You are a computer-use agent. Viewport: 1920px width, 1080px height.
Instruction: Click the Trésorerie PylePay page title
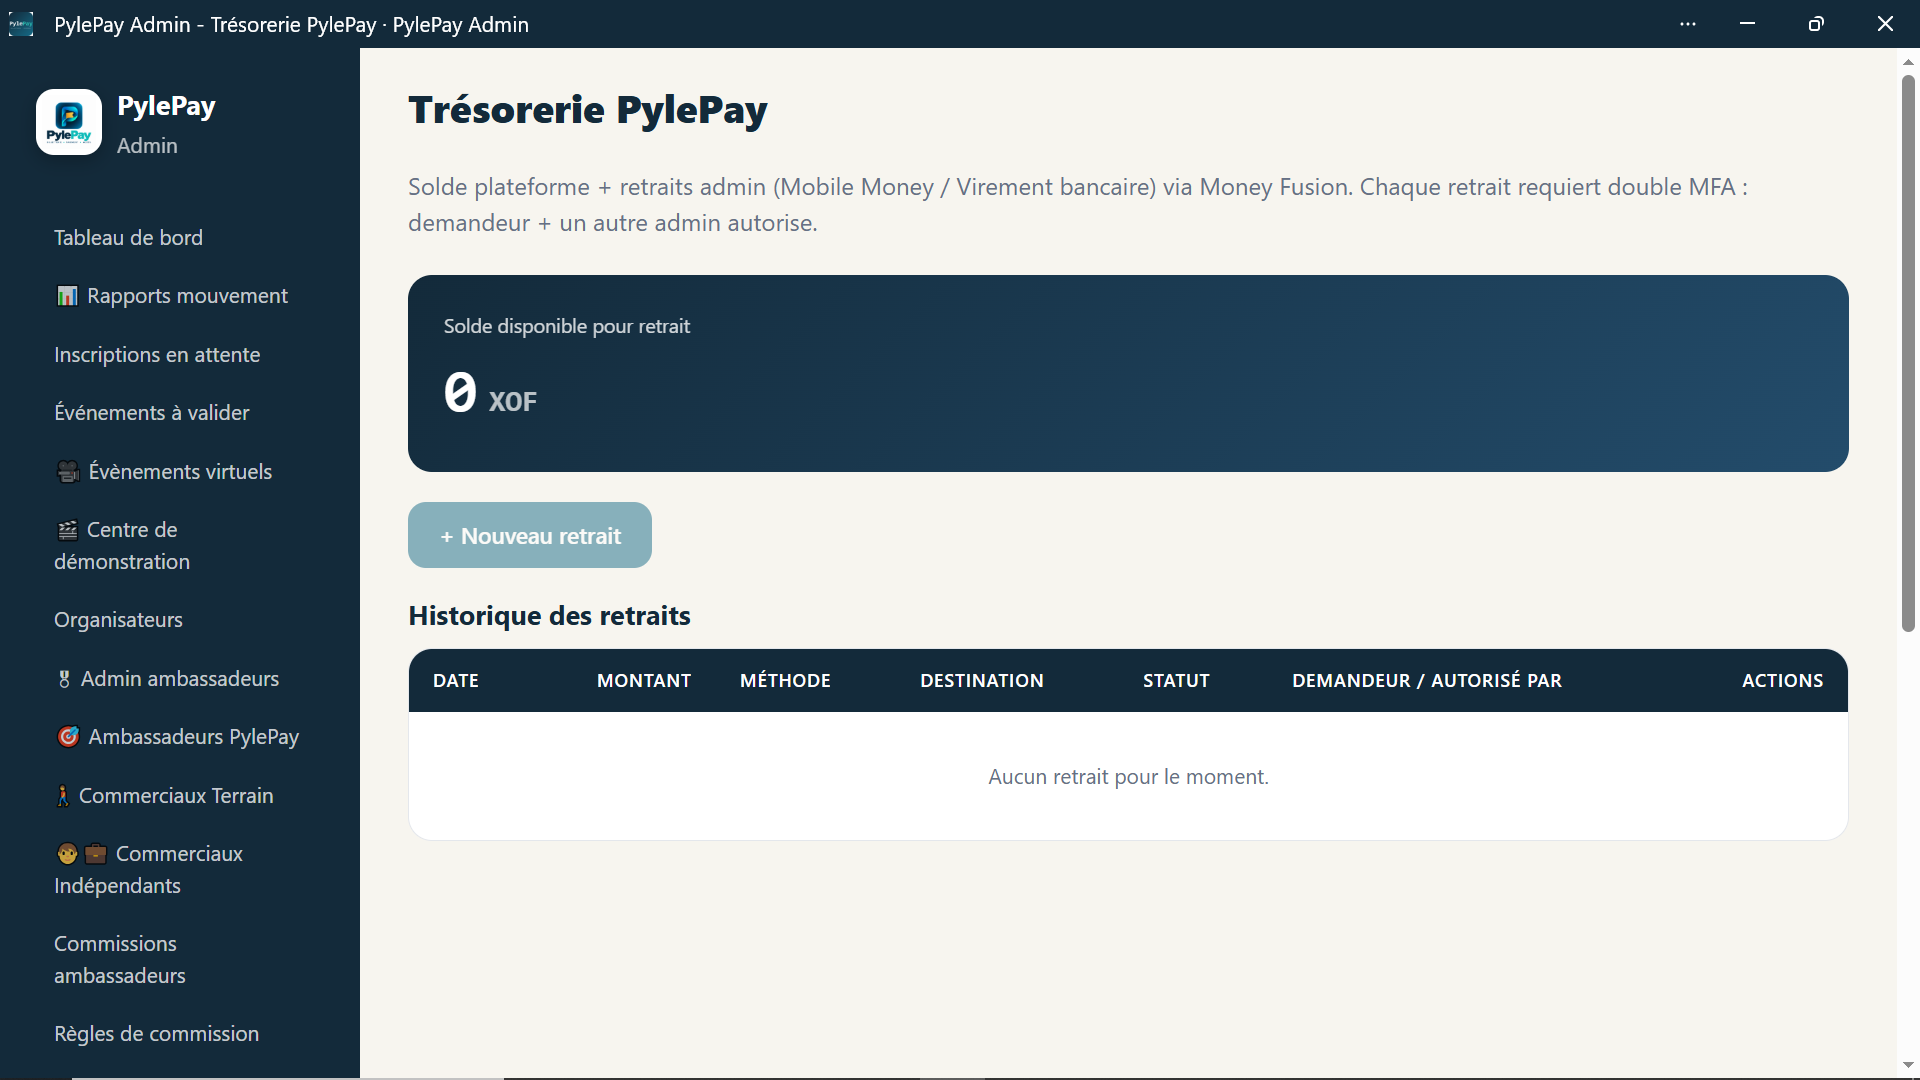588,110
